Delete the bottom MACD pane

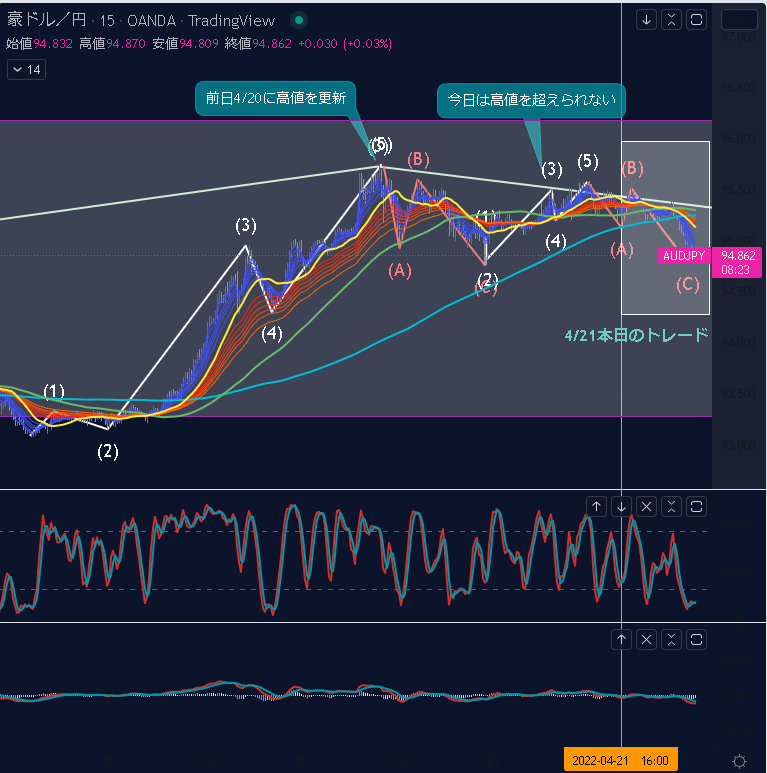point(647,640)
